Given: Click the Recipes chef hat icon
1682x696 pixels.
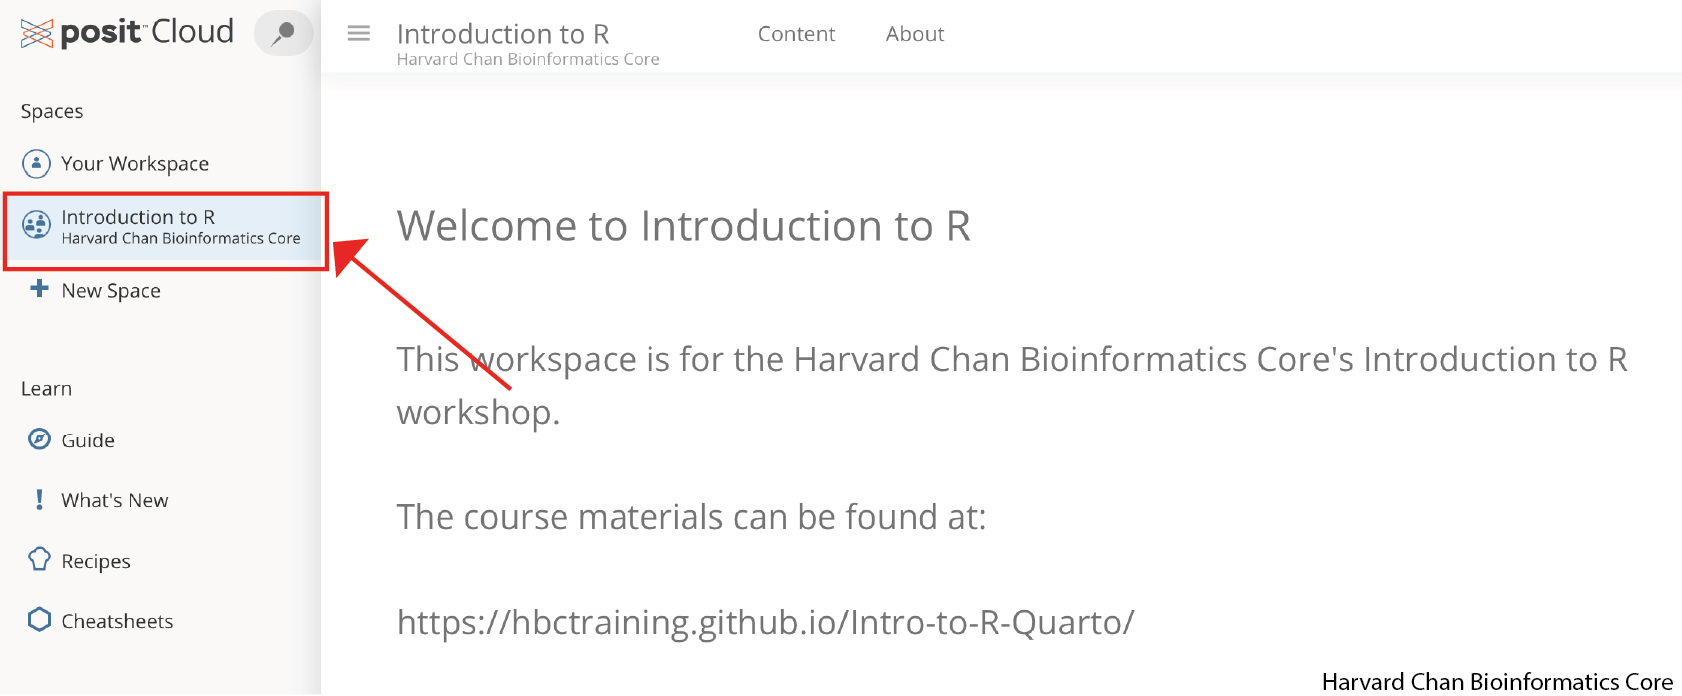Looking at the screenshot, I should pos(39,560).
